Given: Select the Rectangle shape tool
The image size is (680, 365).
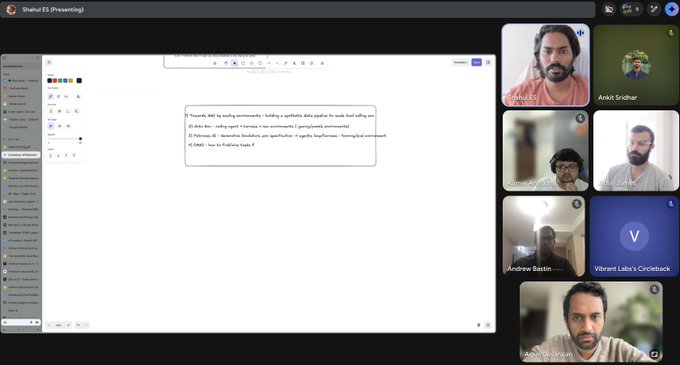Looking at the screenshot, I should [x=243, y=63].
